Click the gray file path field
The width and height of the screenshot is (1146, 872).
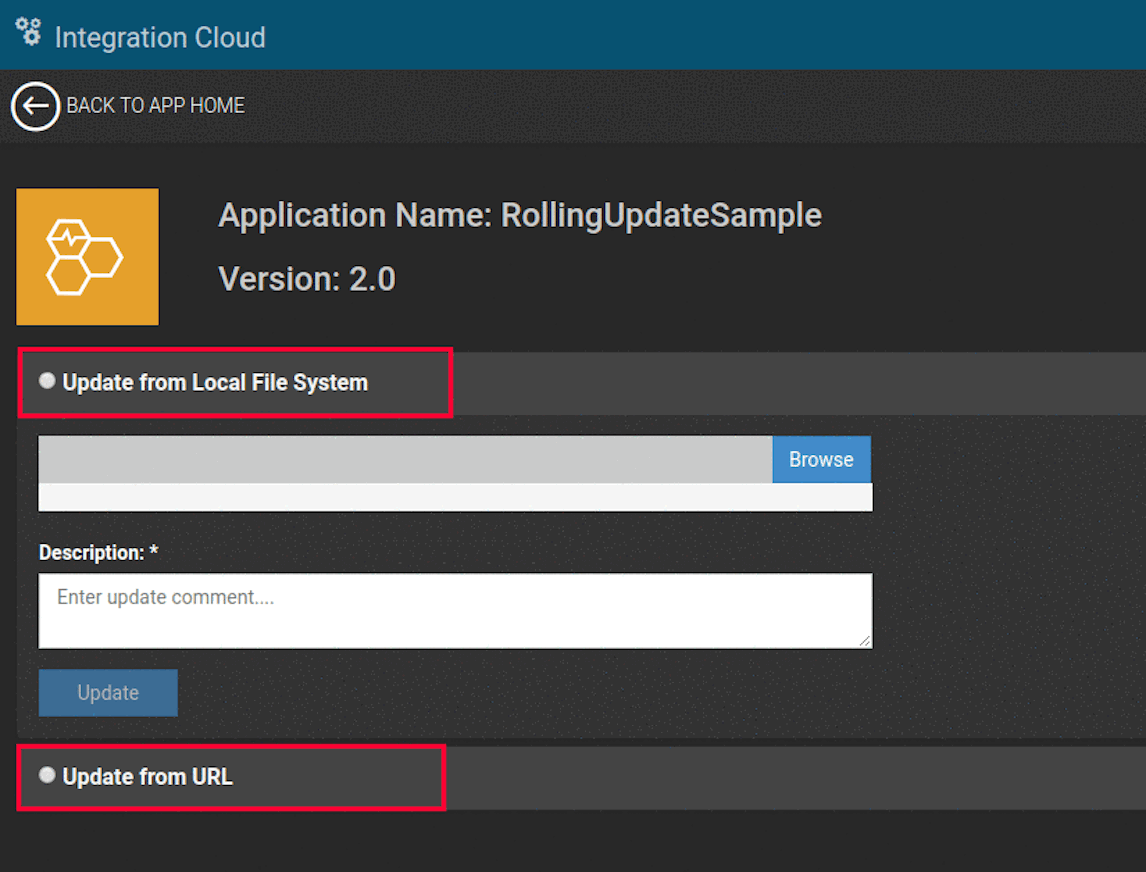point(405,459)
